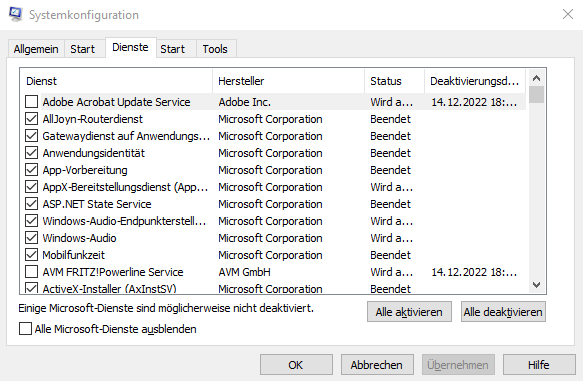
Task: Disable the Windows-Audio service checkbox
Action: (32, 238)
